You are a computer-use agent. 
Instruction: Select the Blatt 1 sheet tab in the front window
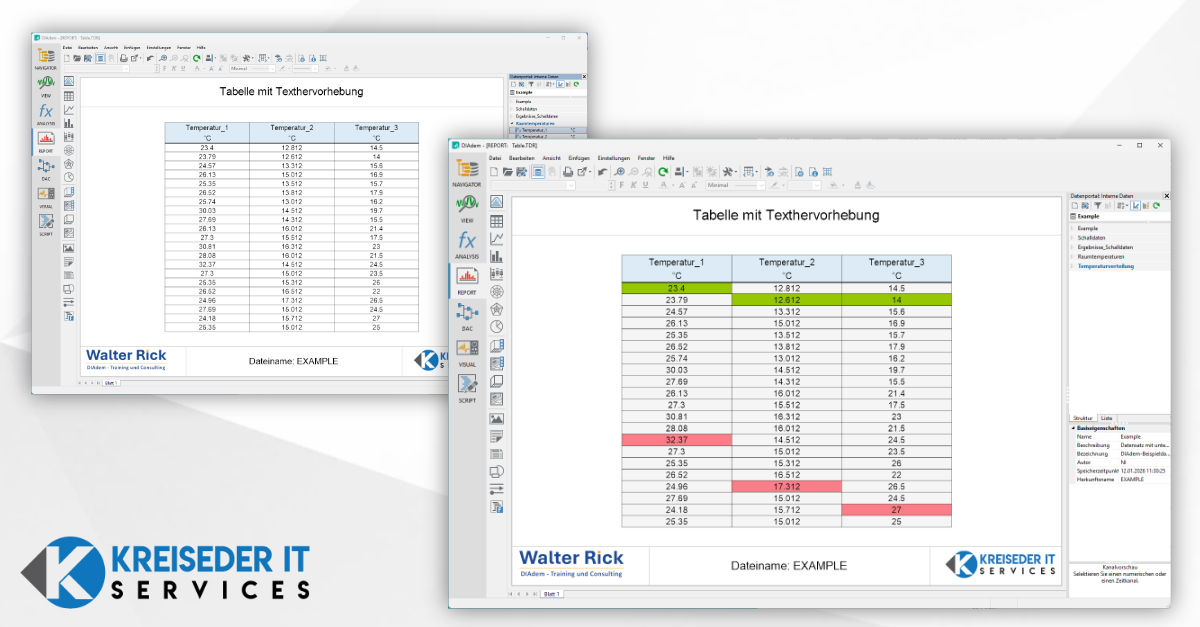tap(551, 594)
